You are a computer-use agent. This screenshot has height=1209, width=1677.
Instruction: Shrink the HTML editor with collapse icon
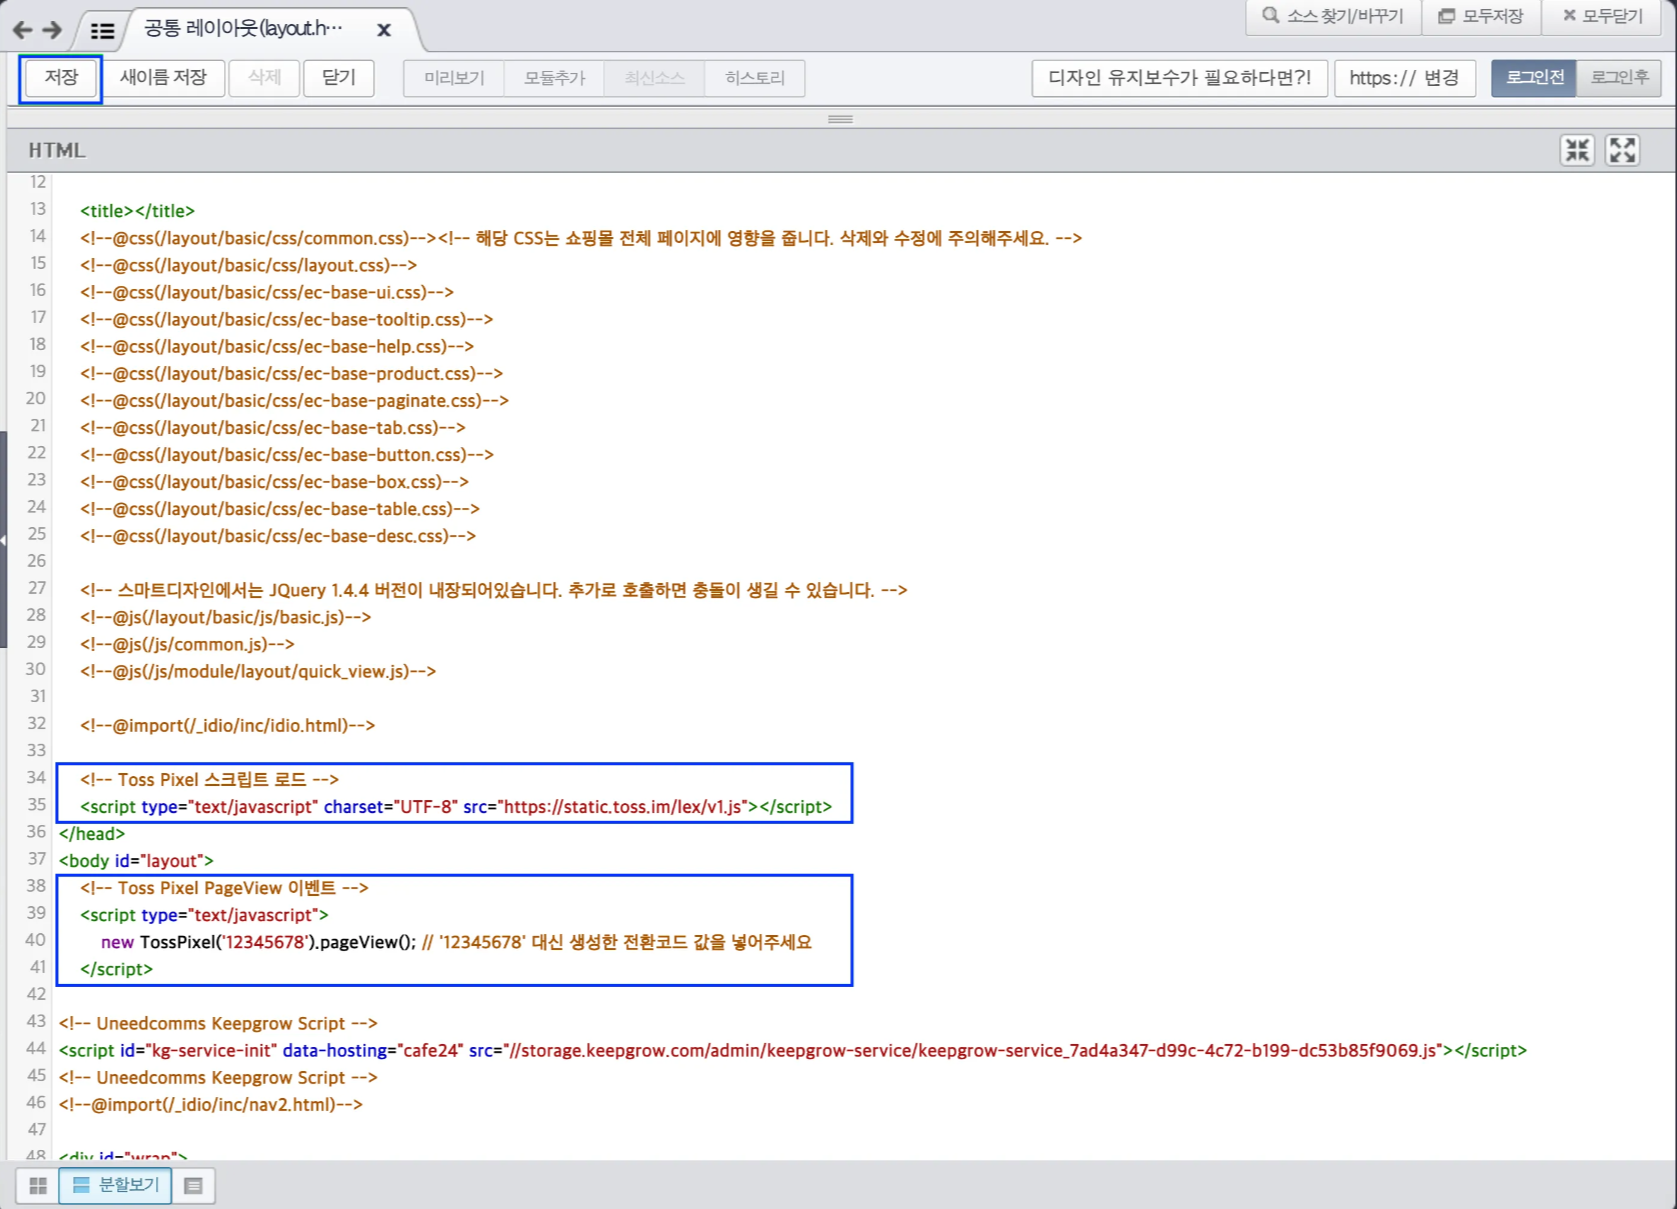[1577, 150]
